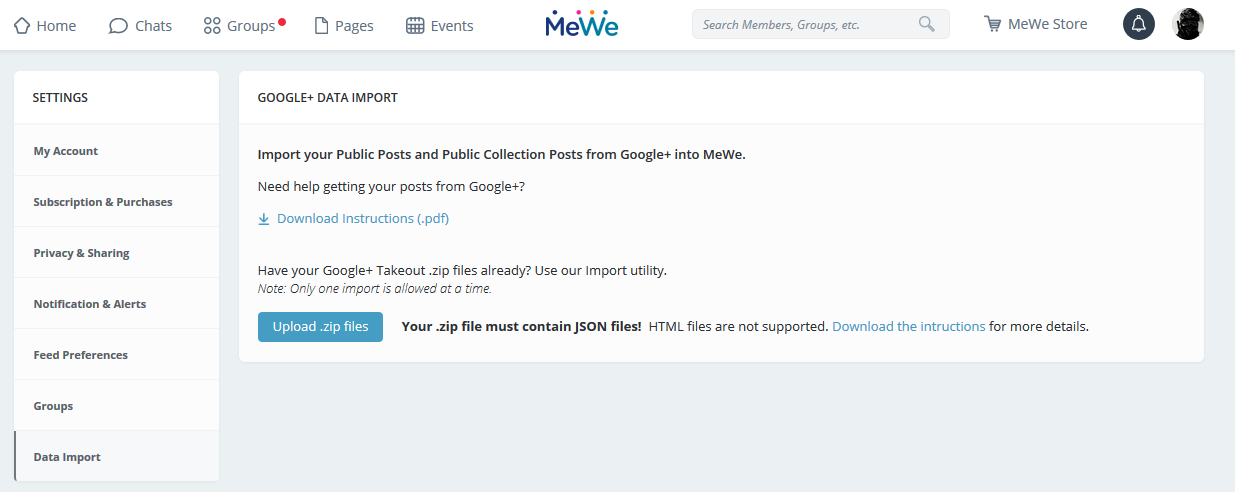Open Privacy & Sharing settings
Viewport: 1235px width, 492px height.
pos(116,253)
